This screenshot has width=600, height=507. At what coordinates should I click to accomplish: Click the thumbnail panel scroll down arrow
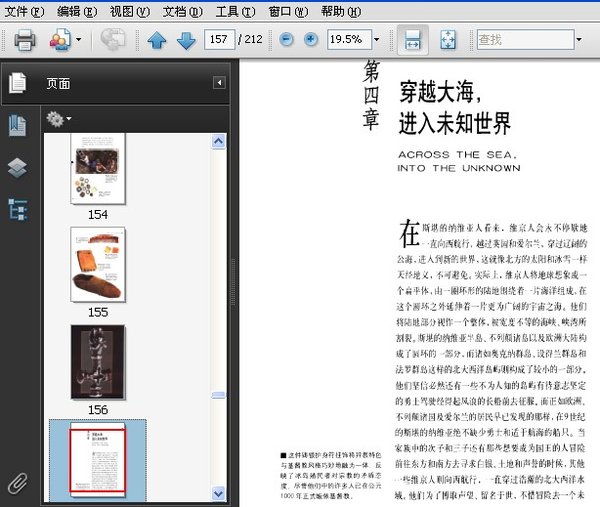[219, 493]
